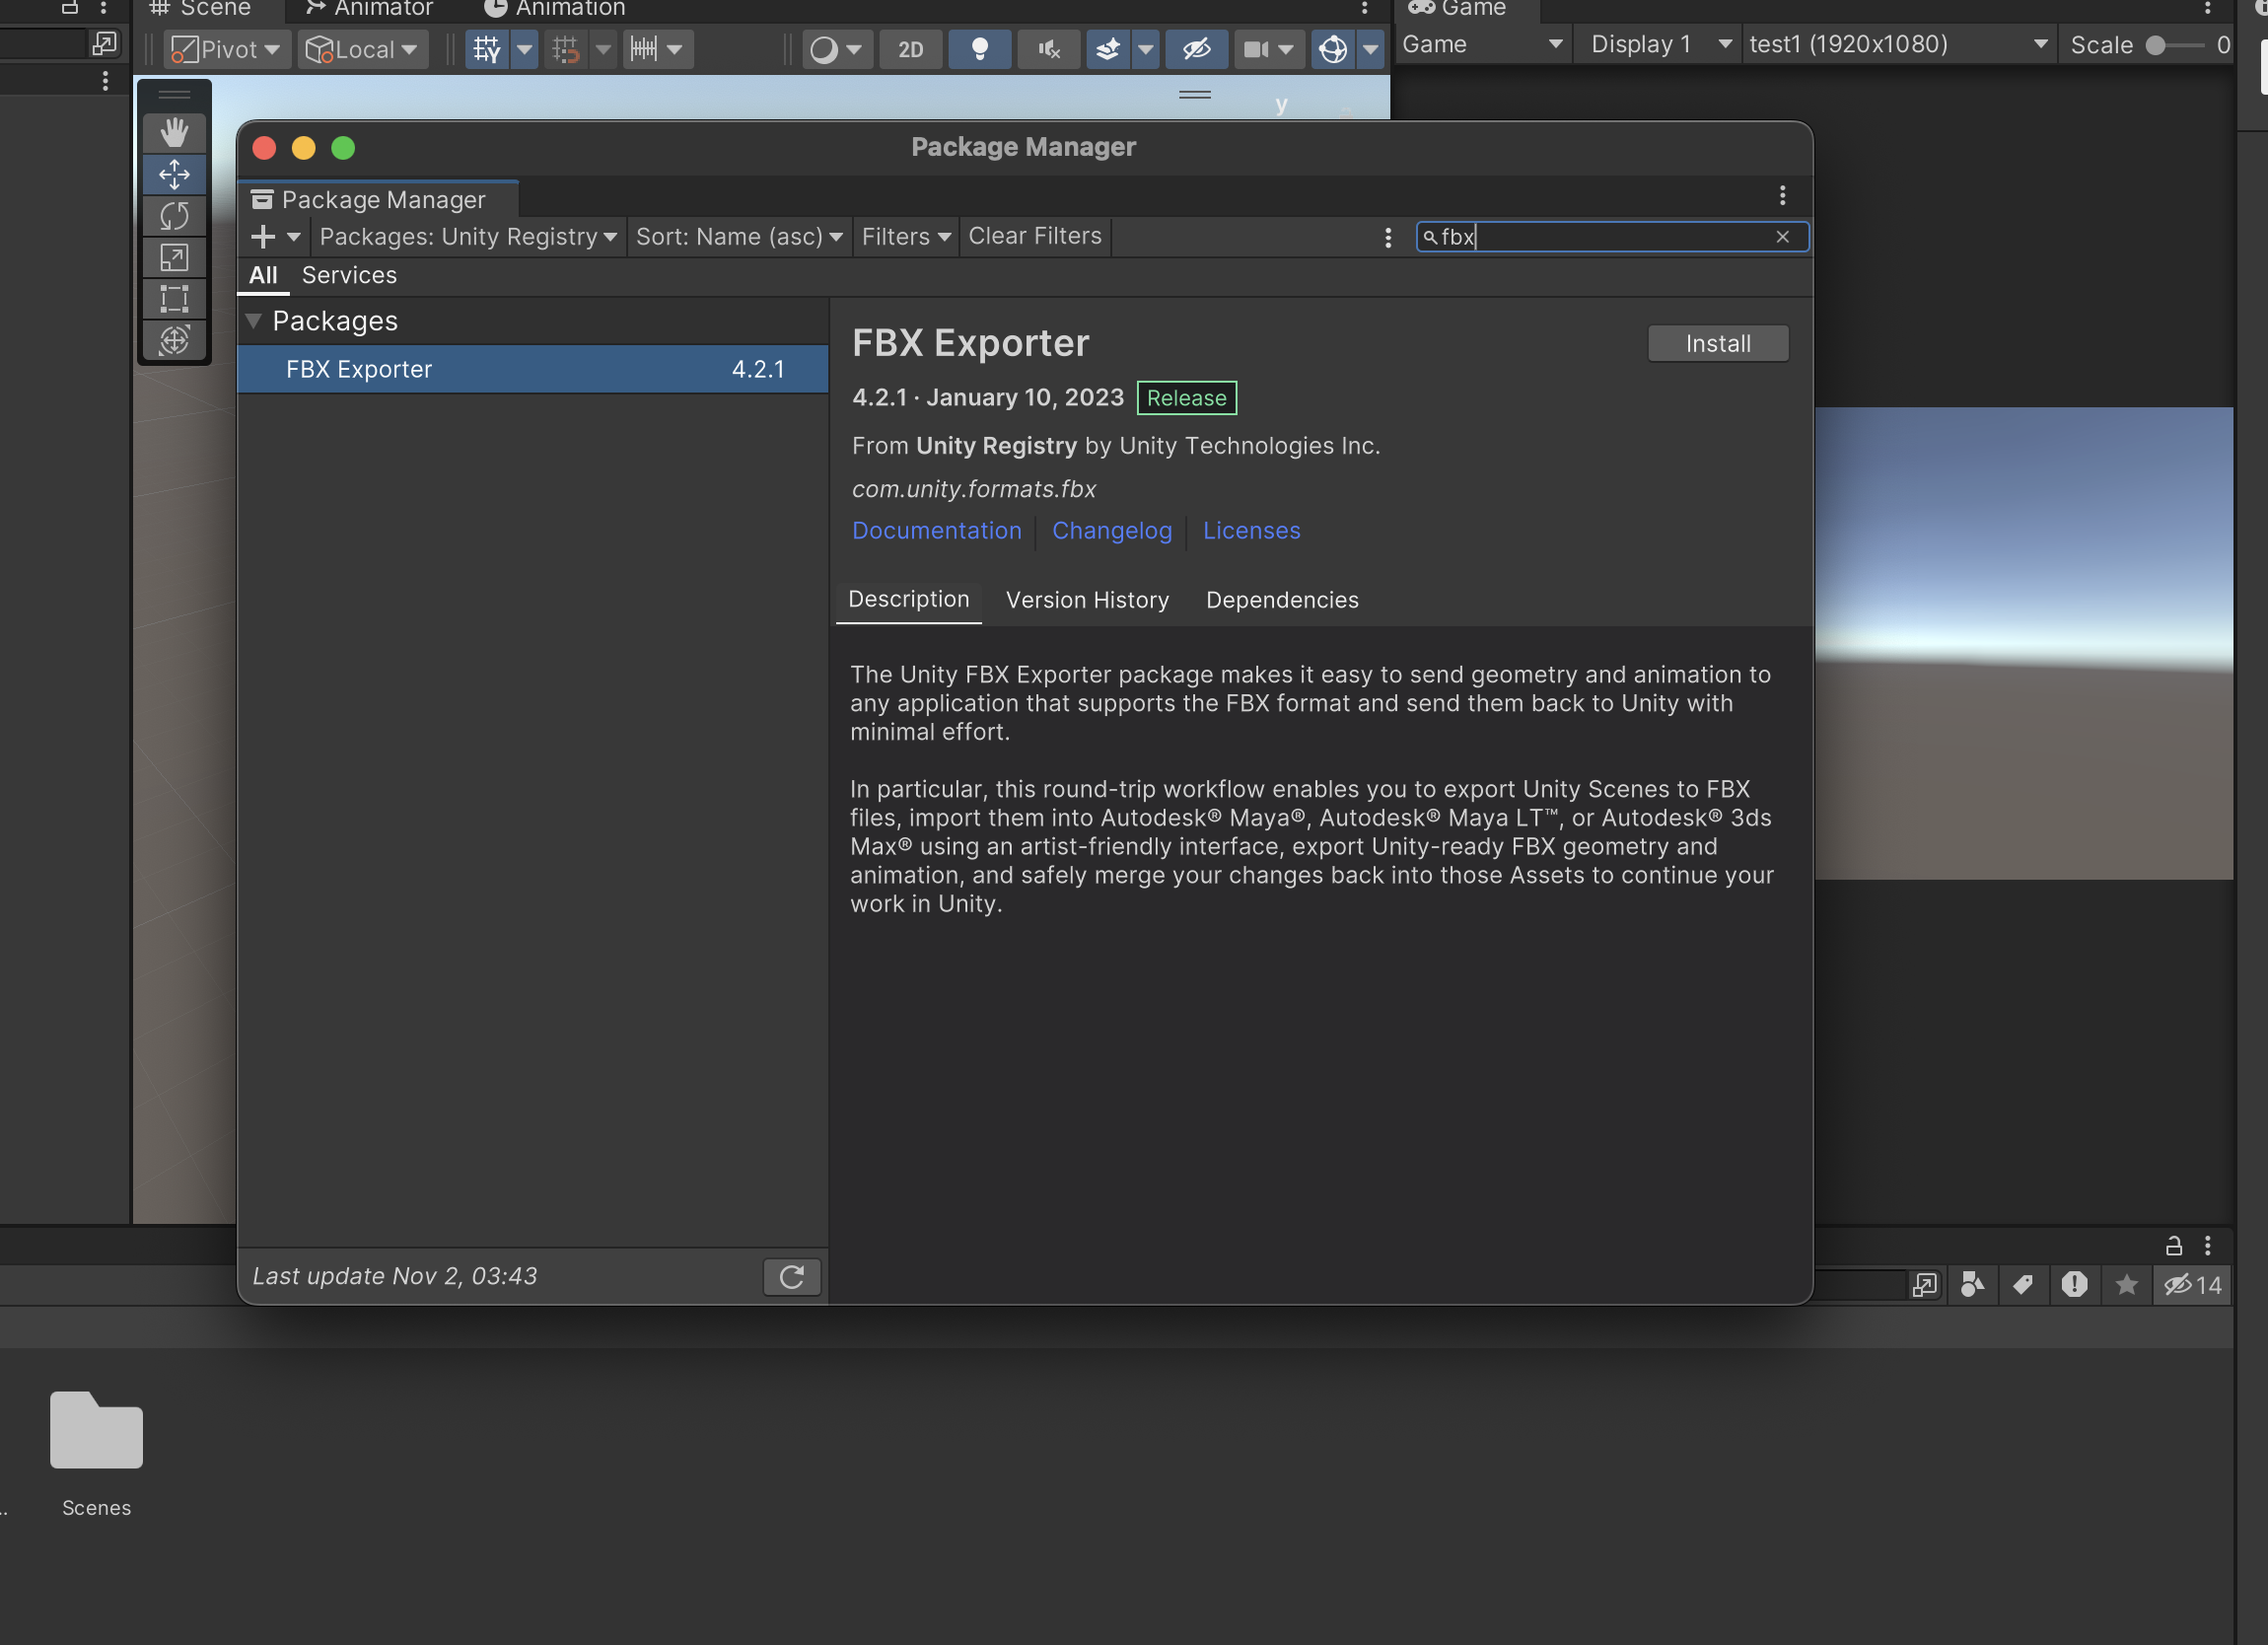The width and height of the screenshot is (2268, 1645).
Task: Click search by label tag icon
Action: [2022, 1284]
